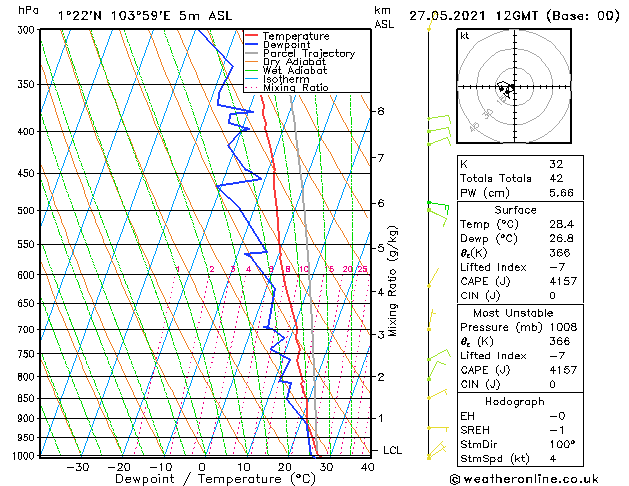Click the gray Parcel Trajectory line sample in legend
Viewport: 629px width, 486px height.
pyautogui.click(x=252, y=53)
